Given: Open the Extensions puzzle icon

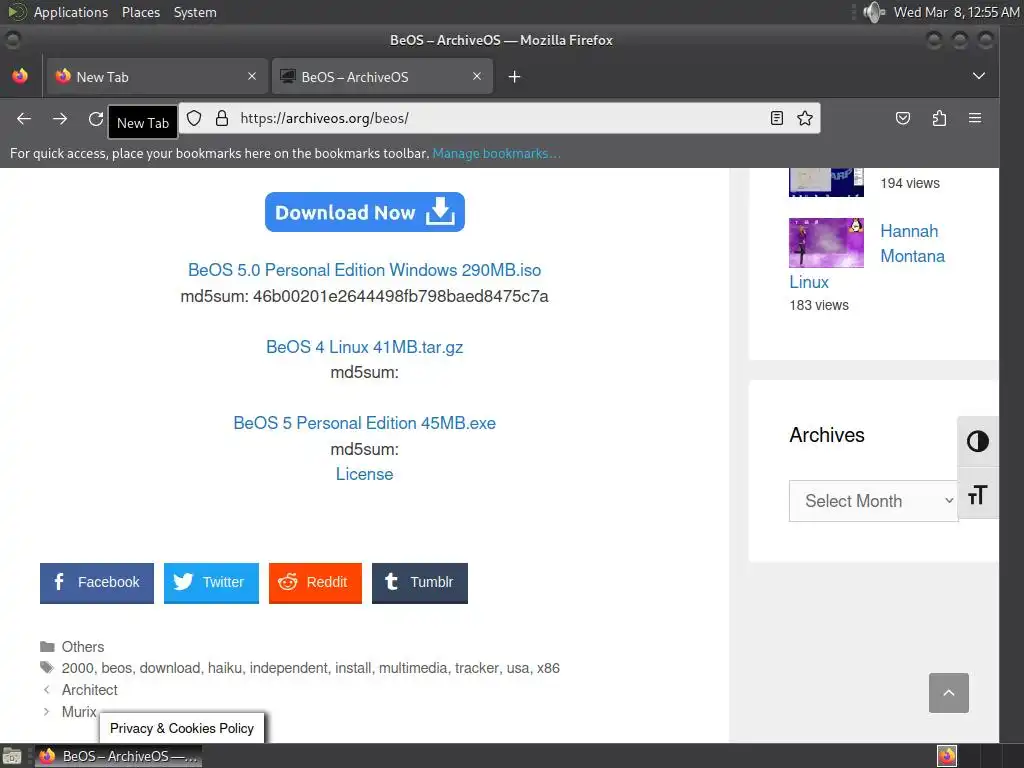Looking at the screenshot, I should pos(939,118).
